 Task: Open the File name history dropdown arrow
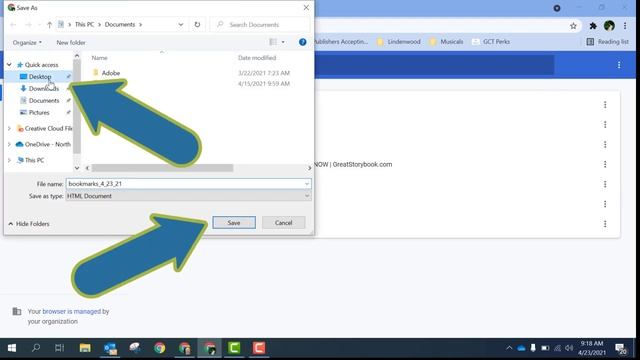click(307, 184)
